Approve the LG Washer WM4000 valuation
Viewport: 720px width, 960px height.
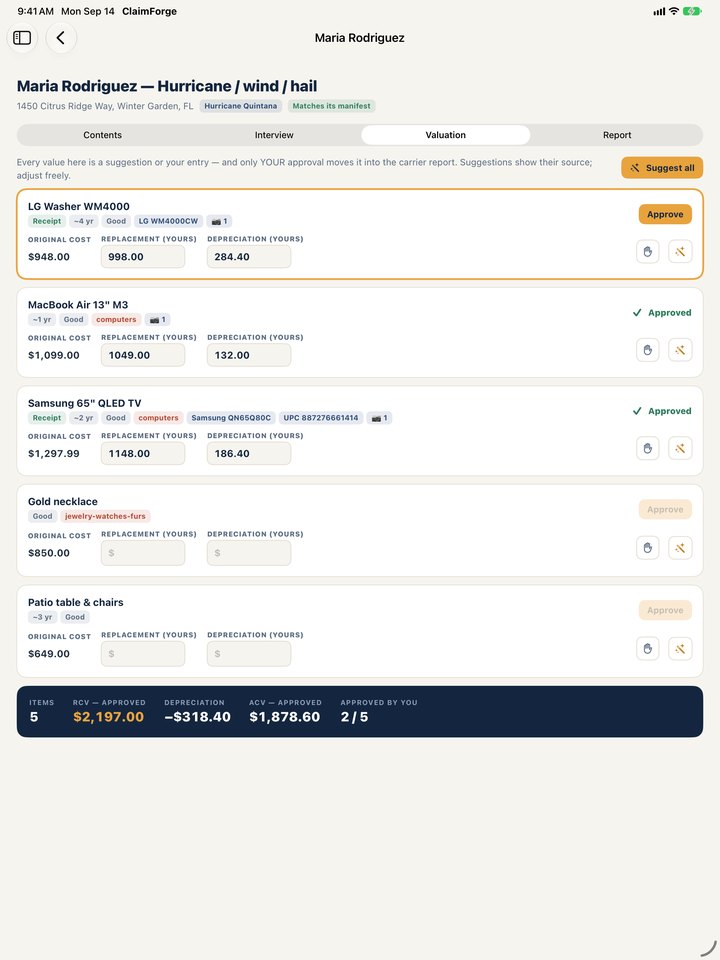click(x=665, y=214)
